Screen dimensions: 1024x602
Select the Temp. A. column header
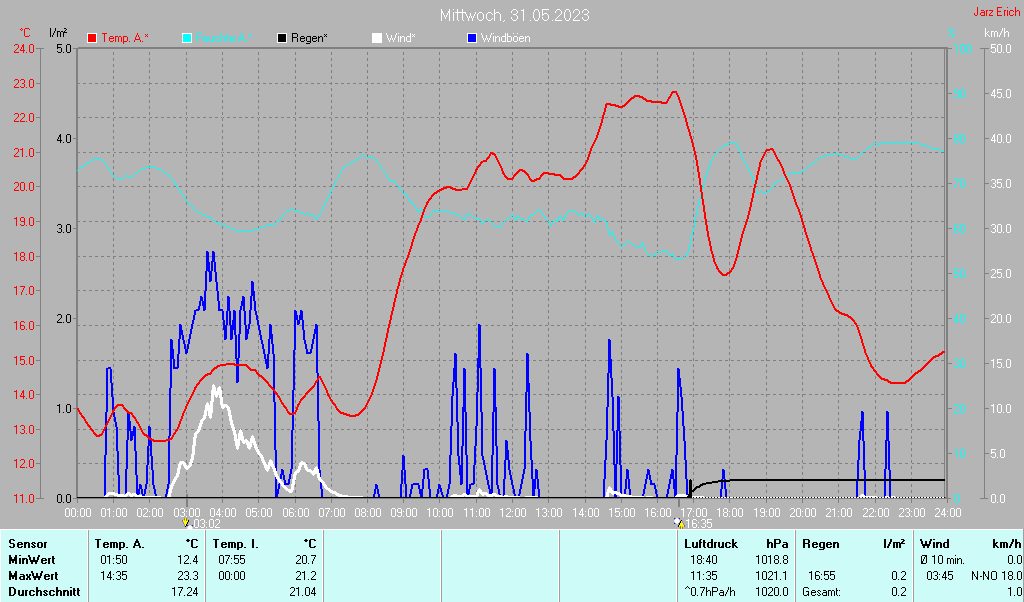click(119, 544)
